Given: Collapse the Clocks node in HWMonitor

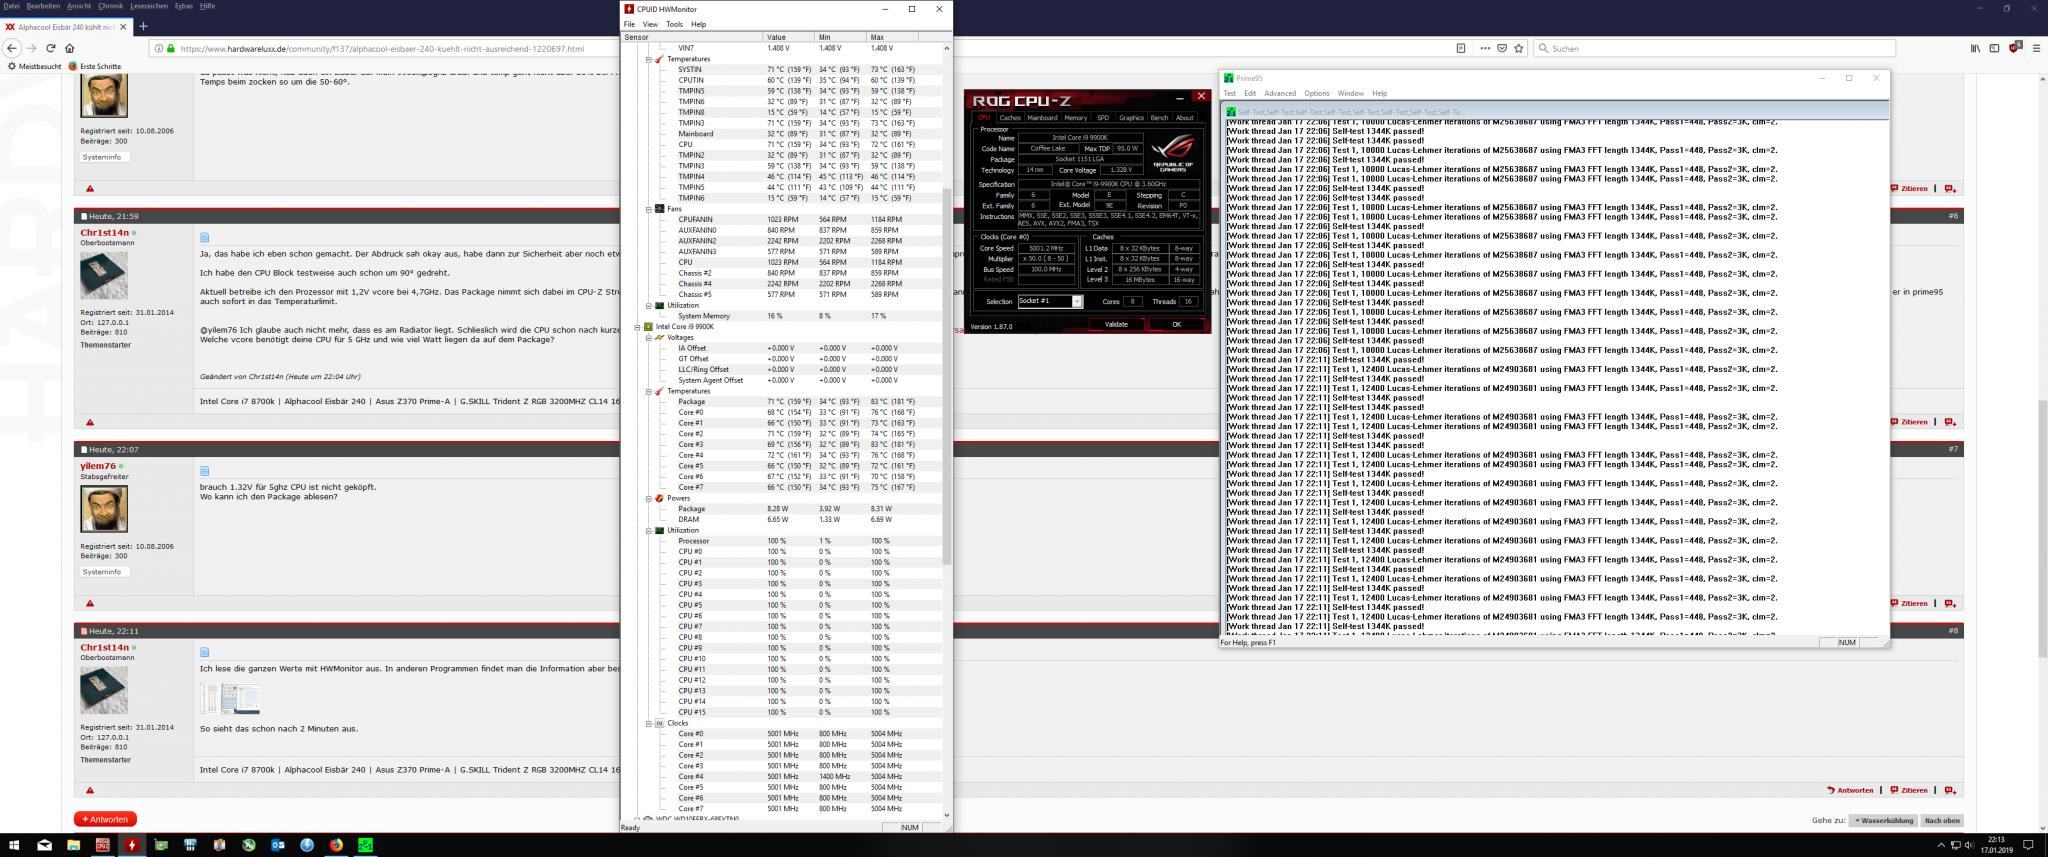Looking at the screenshot, I should [x=648, y=723].
